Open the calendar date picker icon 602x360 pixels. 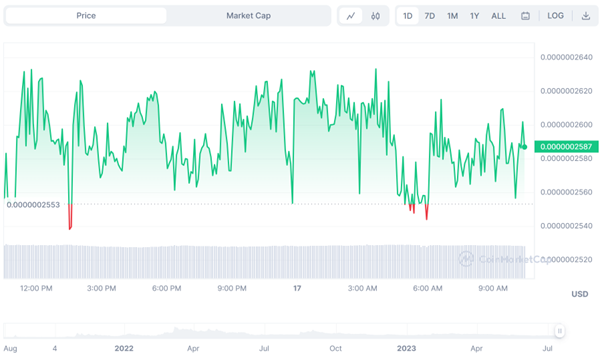(525, 16)
